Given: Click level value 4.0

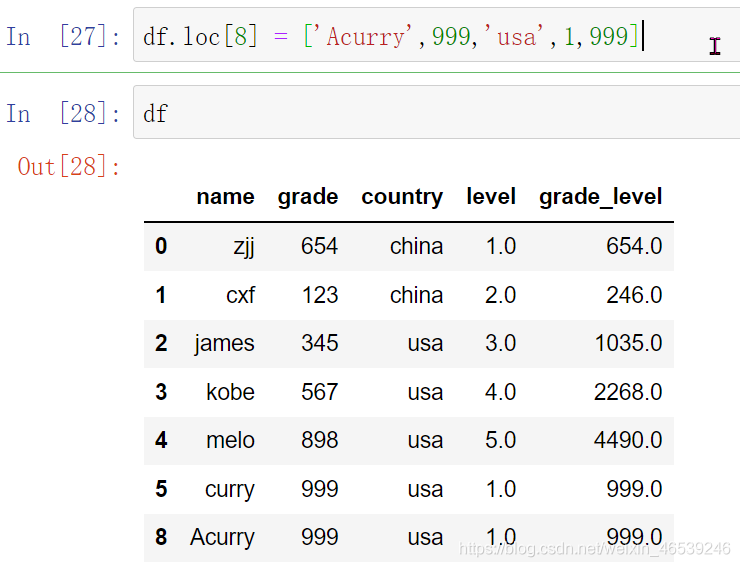Looking at the screenshot, I should tap(501, 392).
